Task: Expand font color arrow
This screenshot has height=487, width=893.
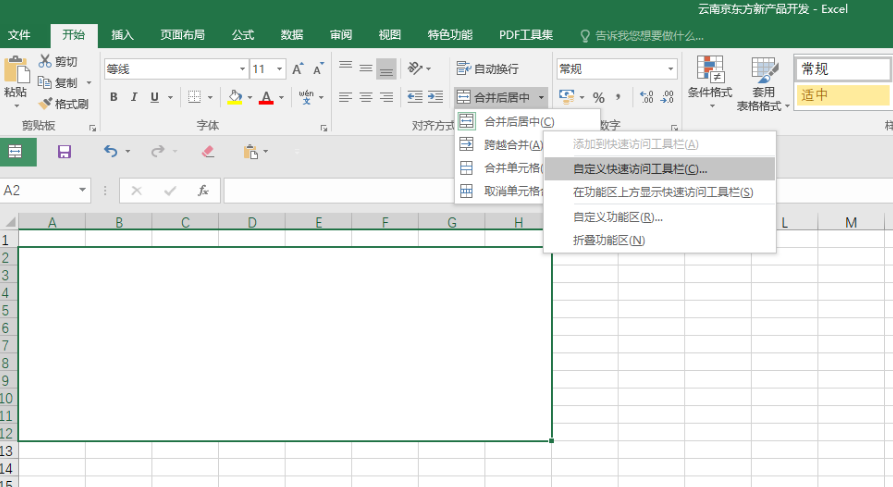Action: tap(281, 97)
